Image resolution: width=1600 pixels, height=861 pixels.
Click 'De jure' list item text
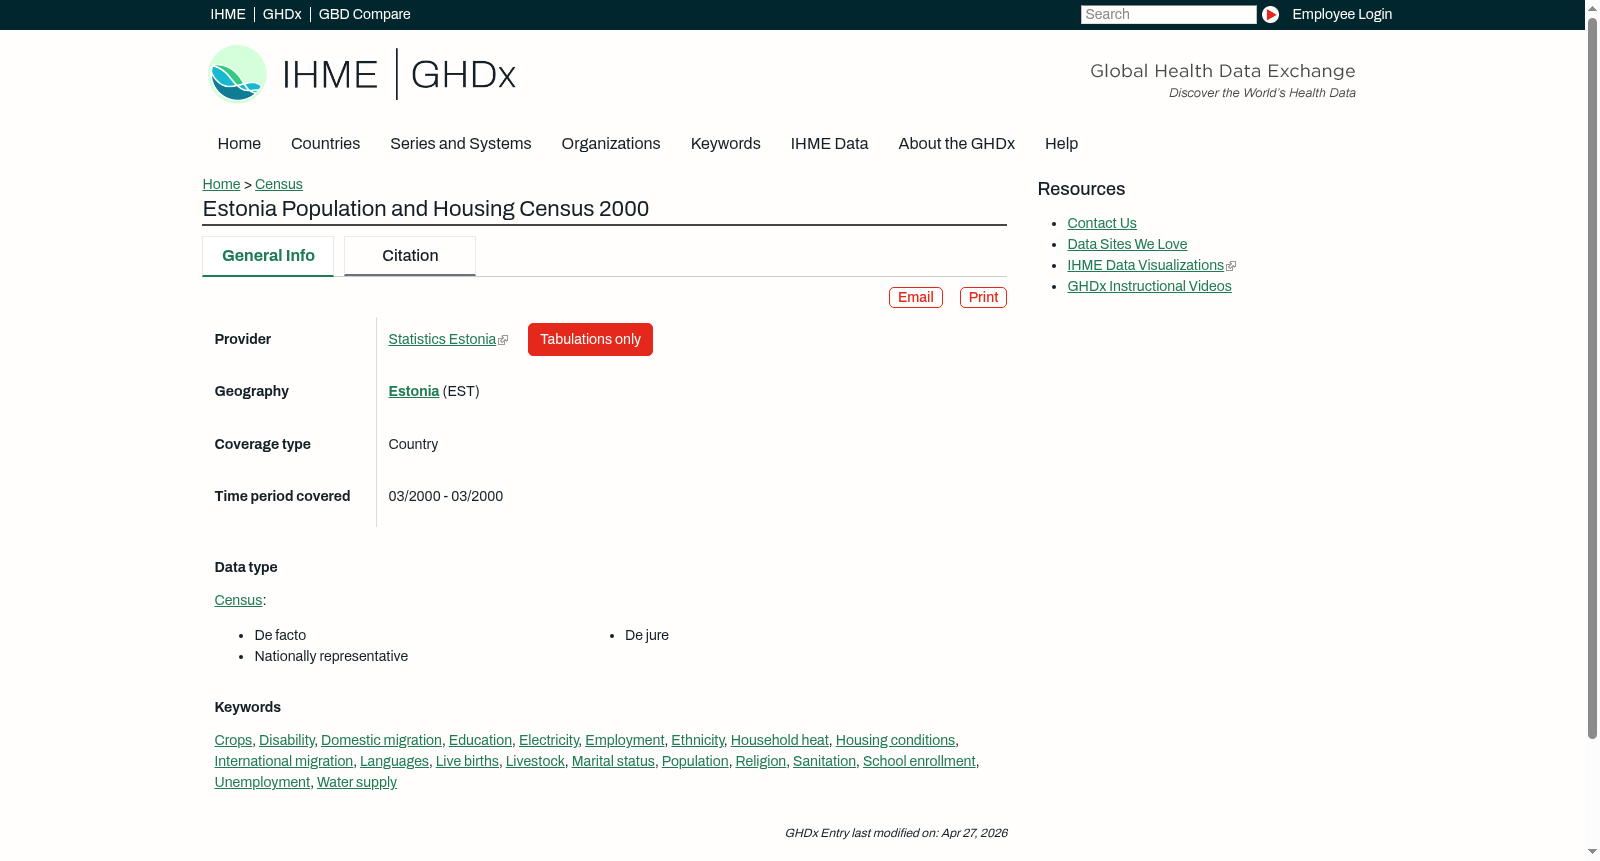point(647,635)
